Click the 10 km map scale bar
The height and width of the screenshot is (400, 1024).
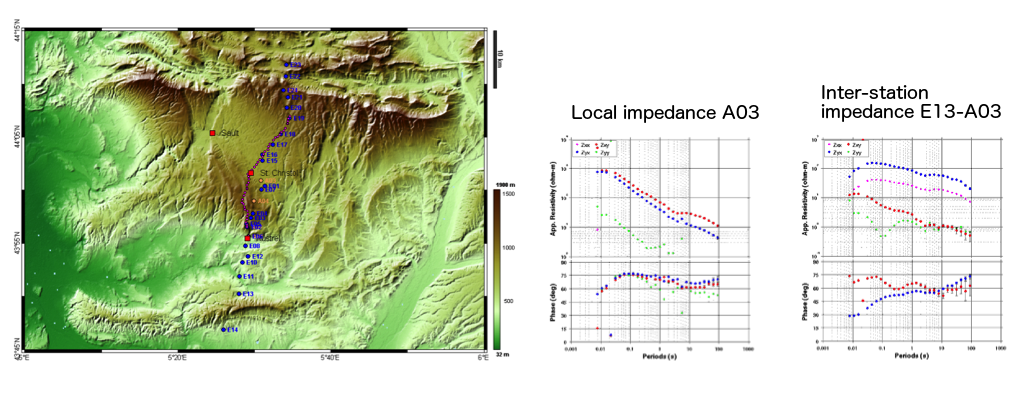[495, 50]
